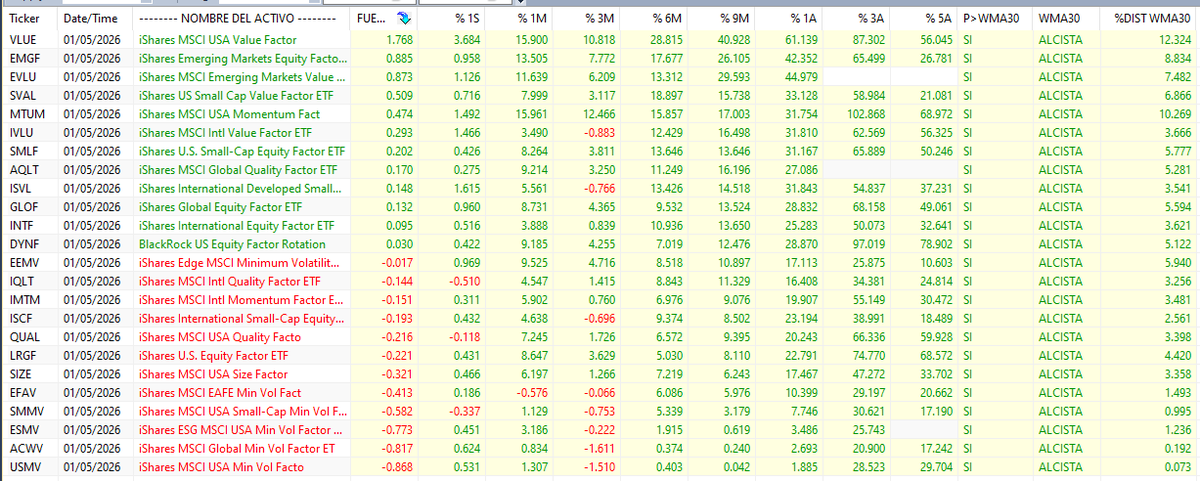Image resolution: width=1200 pixels, height=481 pixels.
Task: Sort by the % 9M column header
Action: 722,19
